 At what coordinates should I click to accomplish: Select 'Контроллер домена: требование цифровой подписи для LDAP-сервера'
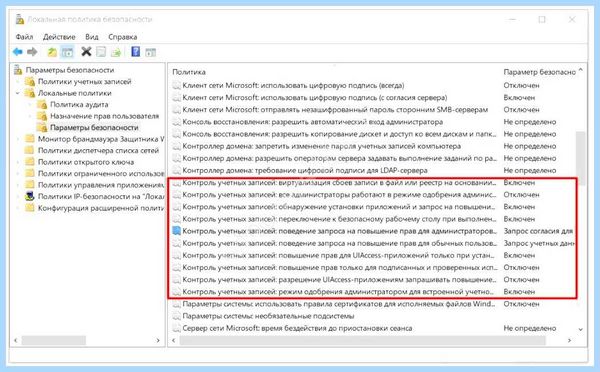pos(305,170)
